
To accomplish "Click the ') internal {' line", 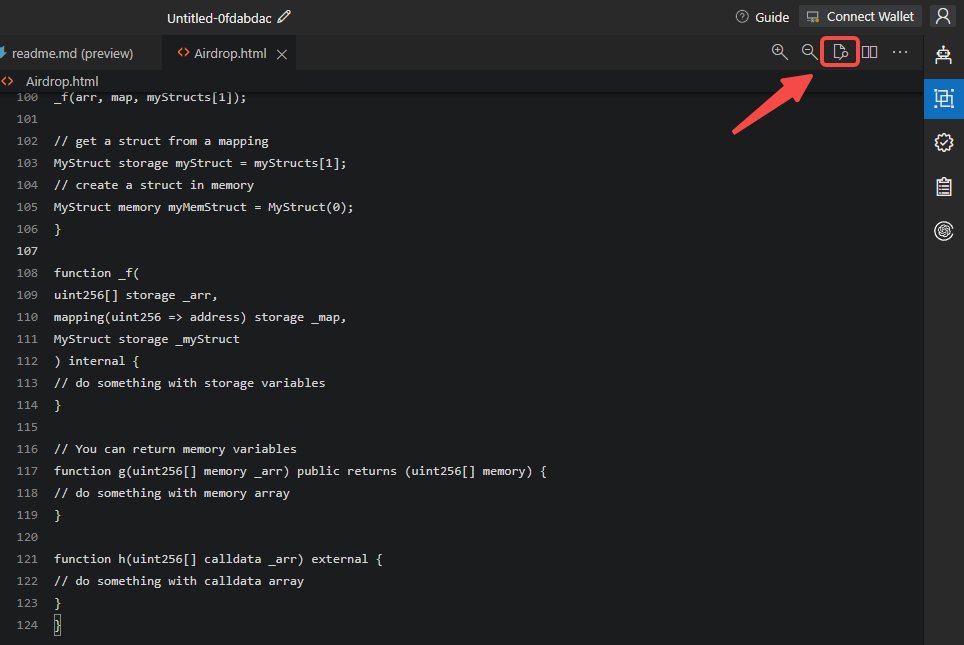I will [97, 361].
